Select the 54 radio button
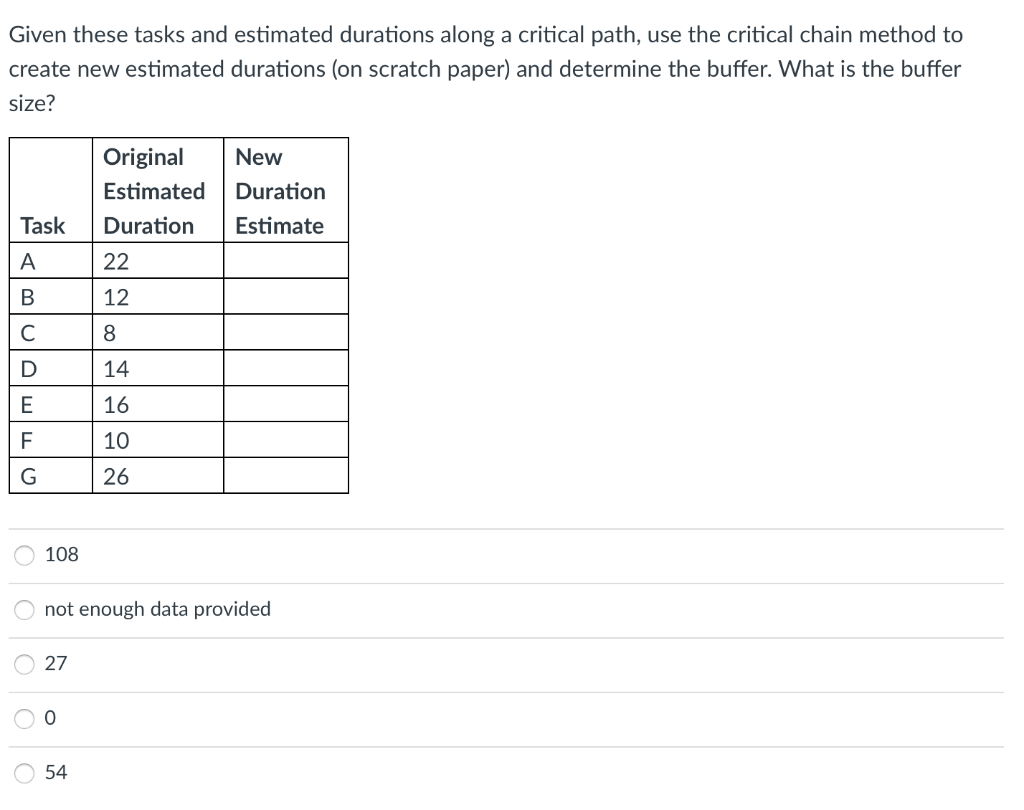Screen dimensions: 1024x810 click(24, 771)
